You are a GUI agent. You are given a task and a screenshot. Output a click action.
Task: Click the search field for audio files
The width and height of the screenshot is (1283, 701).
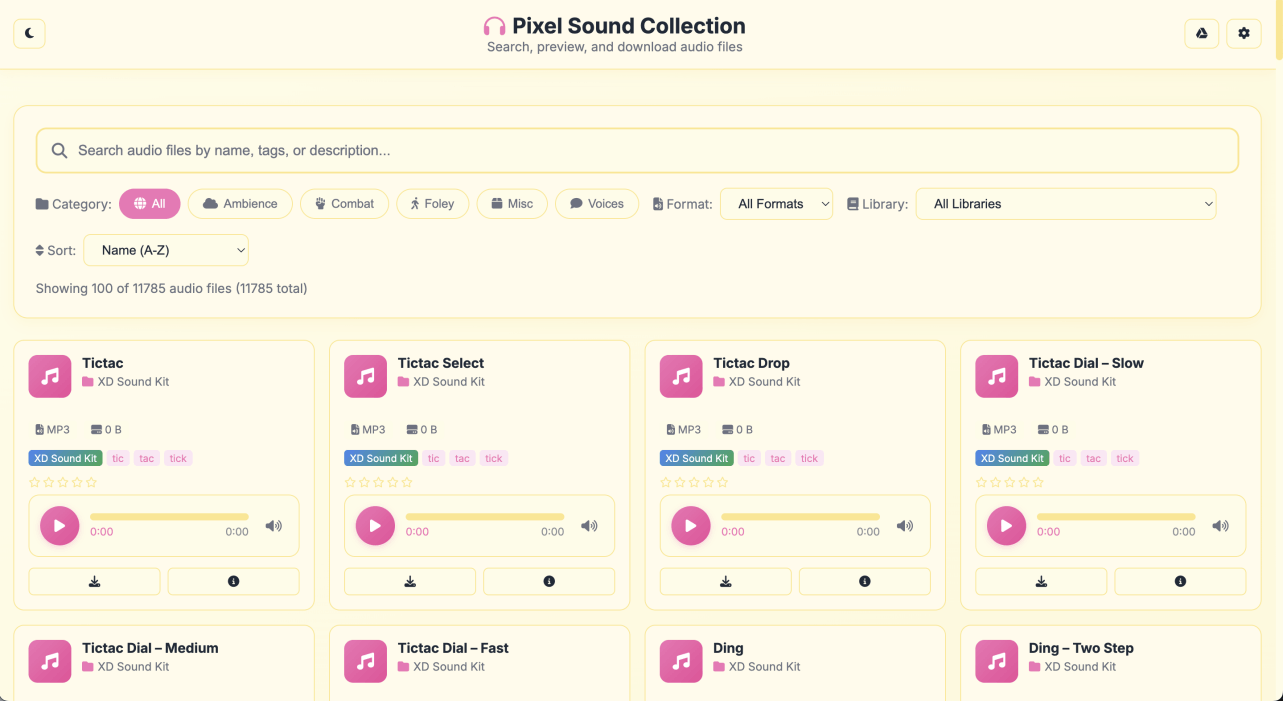pyautogui.click(x=637, y=150)
